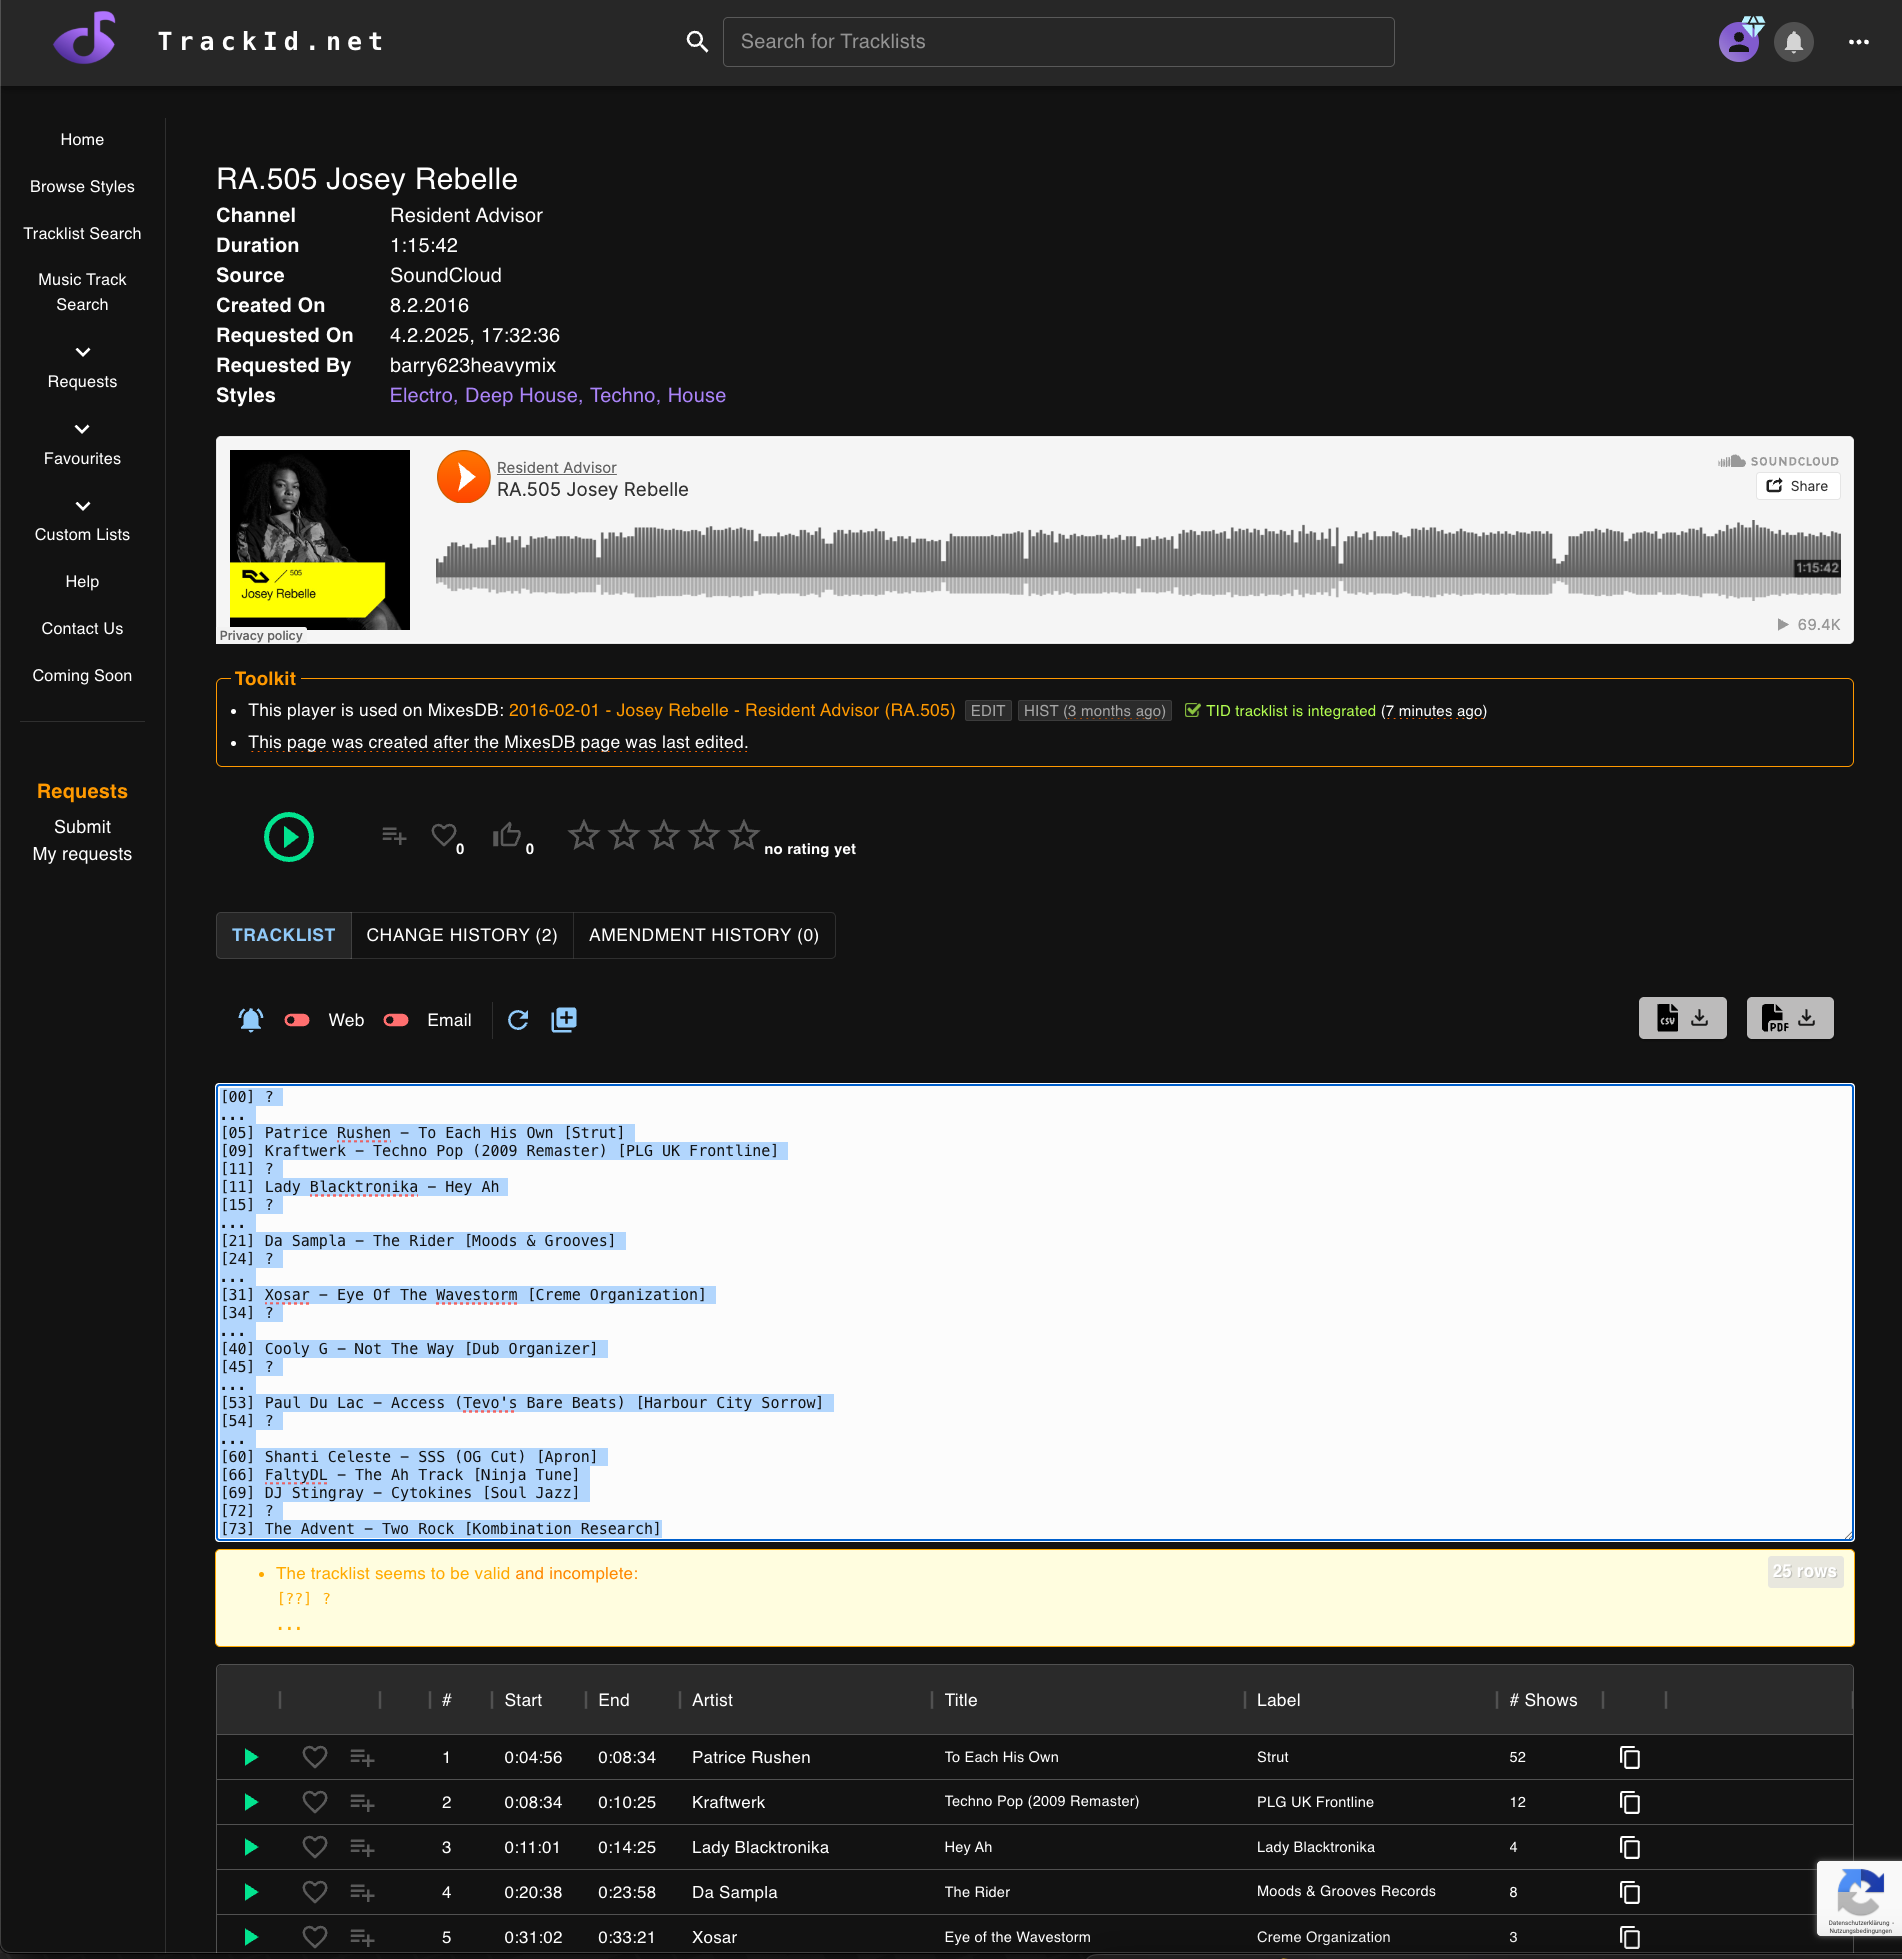
Task: Click the HIST (3 months ago) button
Action: point(1094,711)
